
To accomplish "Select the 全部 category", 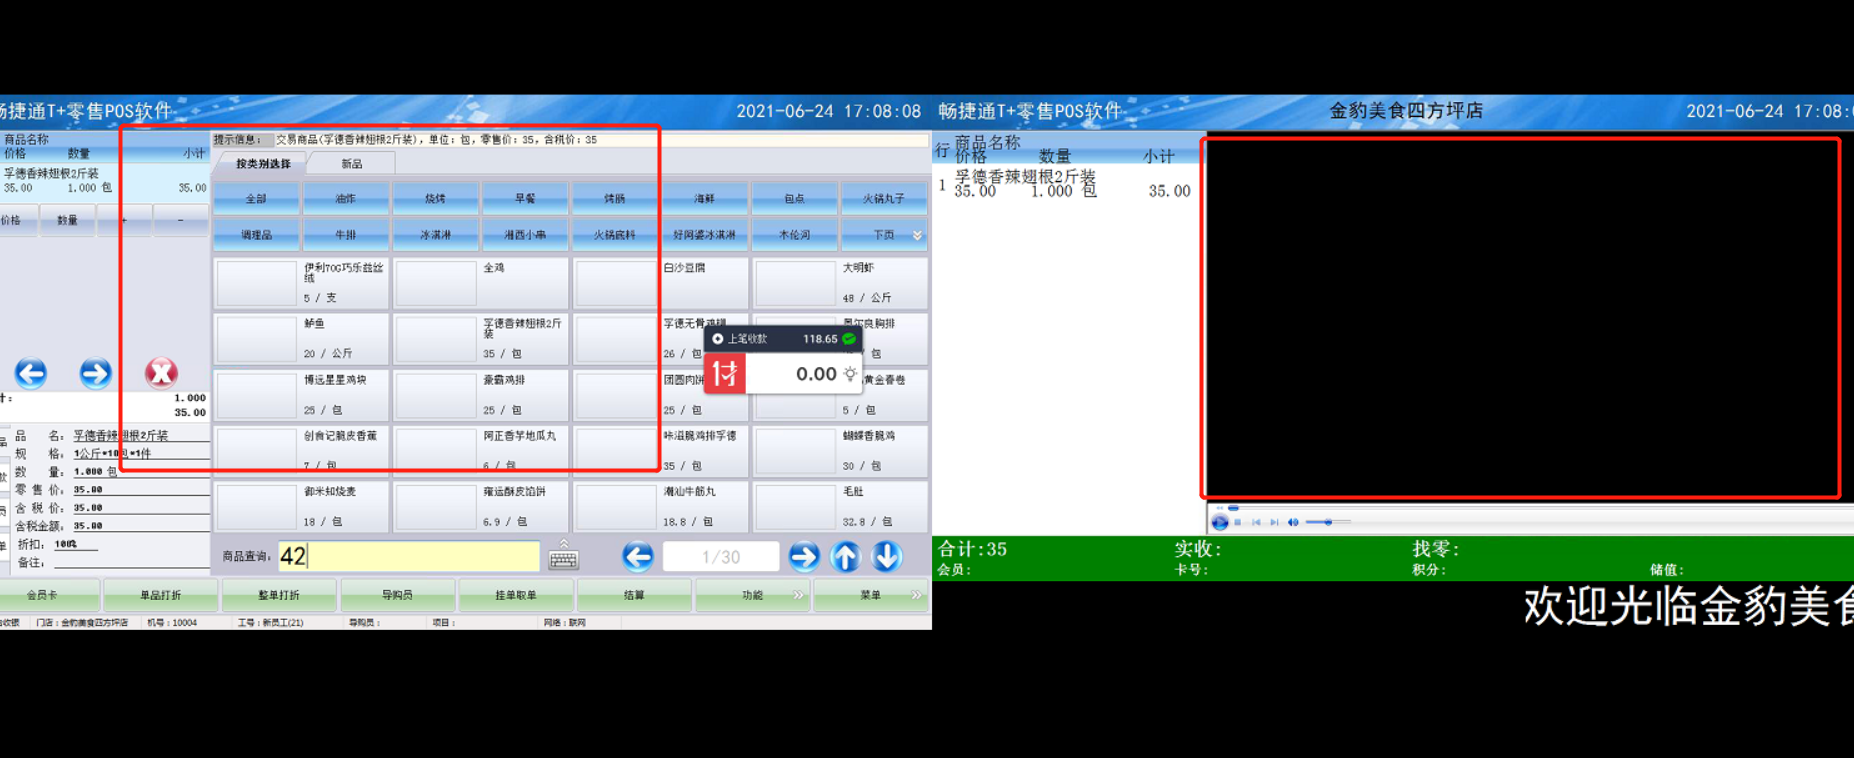I will coord(256,199).
